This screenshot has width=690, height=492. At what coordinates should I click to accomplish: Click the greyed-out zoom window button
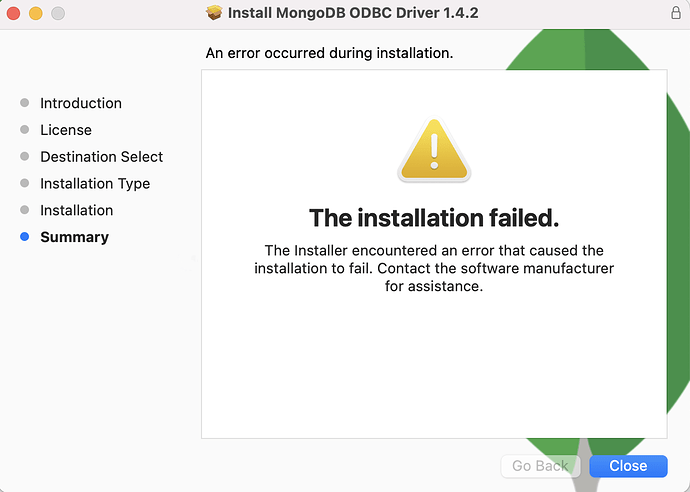(x=57, y=13)
